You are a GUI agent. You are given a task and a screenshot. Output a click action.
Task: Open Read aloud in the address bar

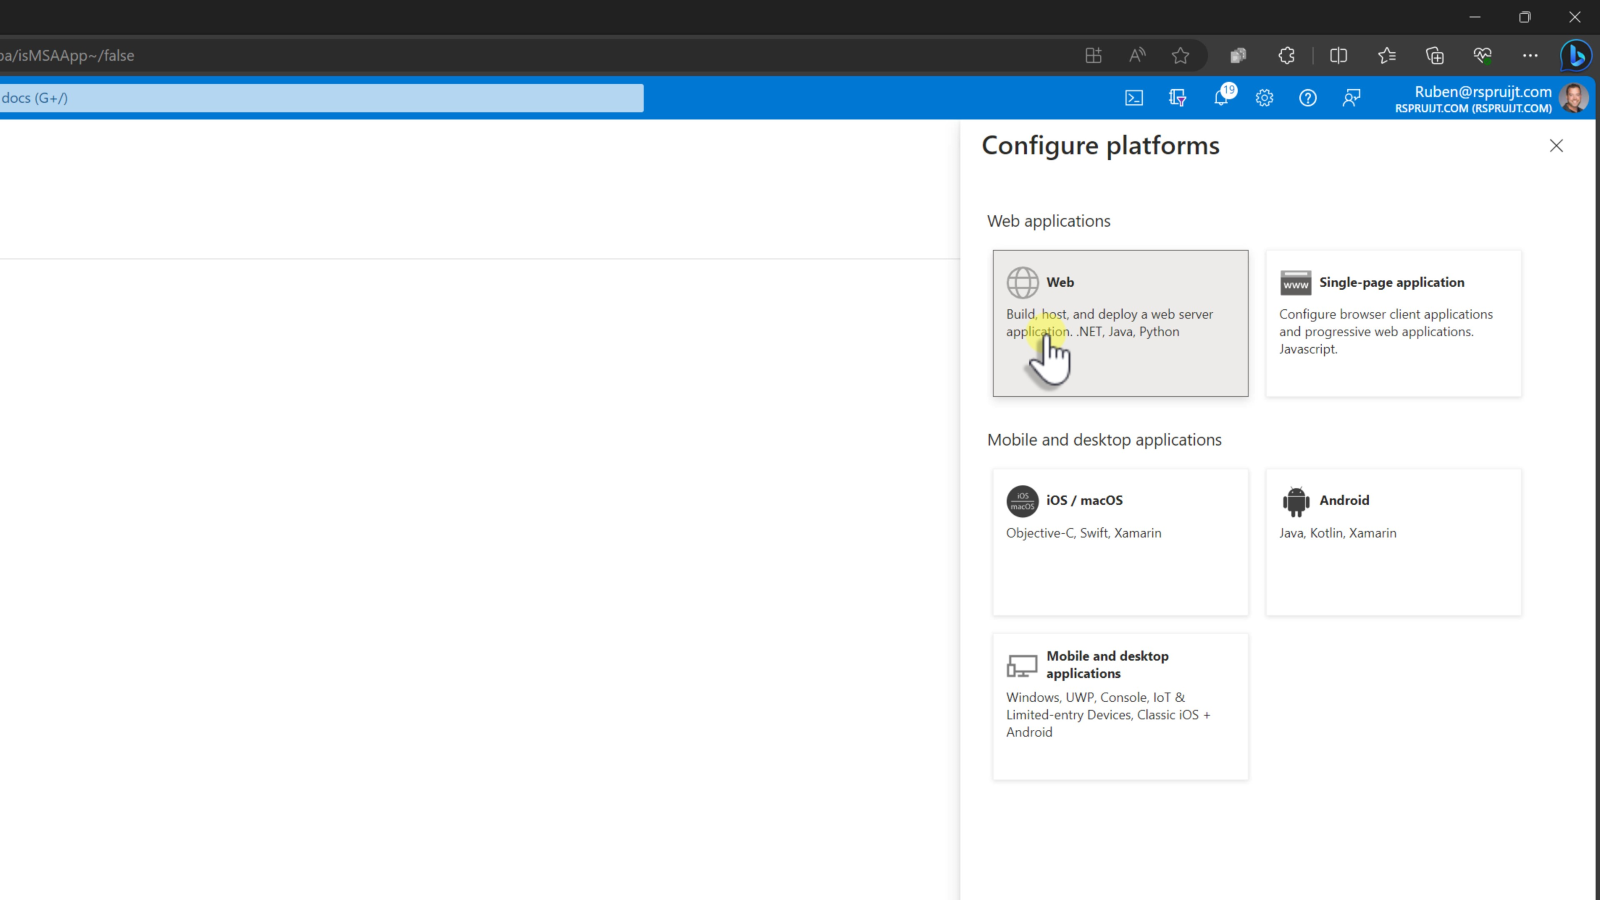1137,56
